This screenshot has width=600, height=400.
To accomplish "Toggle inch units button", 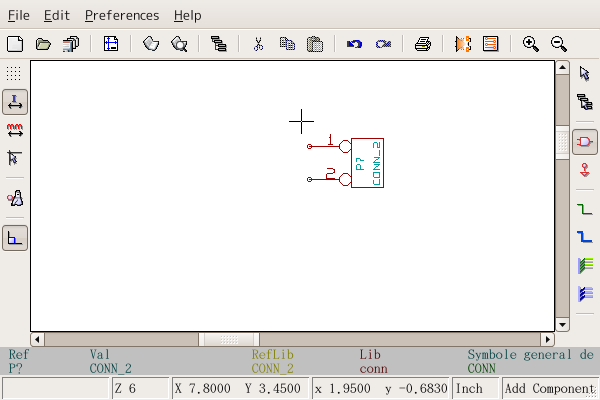I will point(15,101).
